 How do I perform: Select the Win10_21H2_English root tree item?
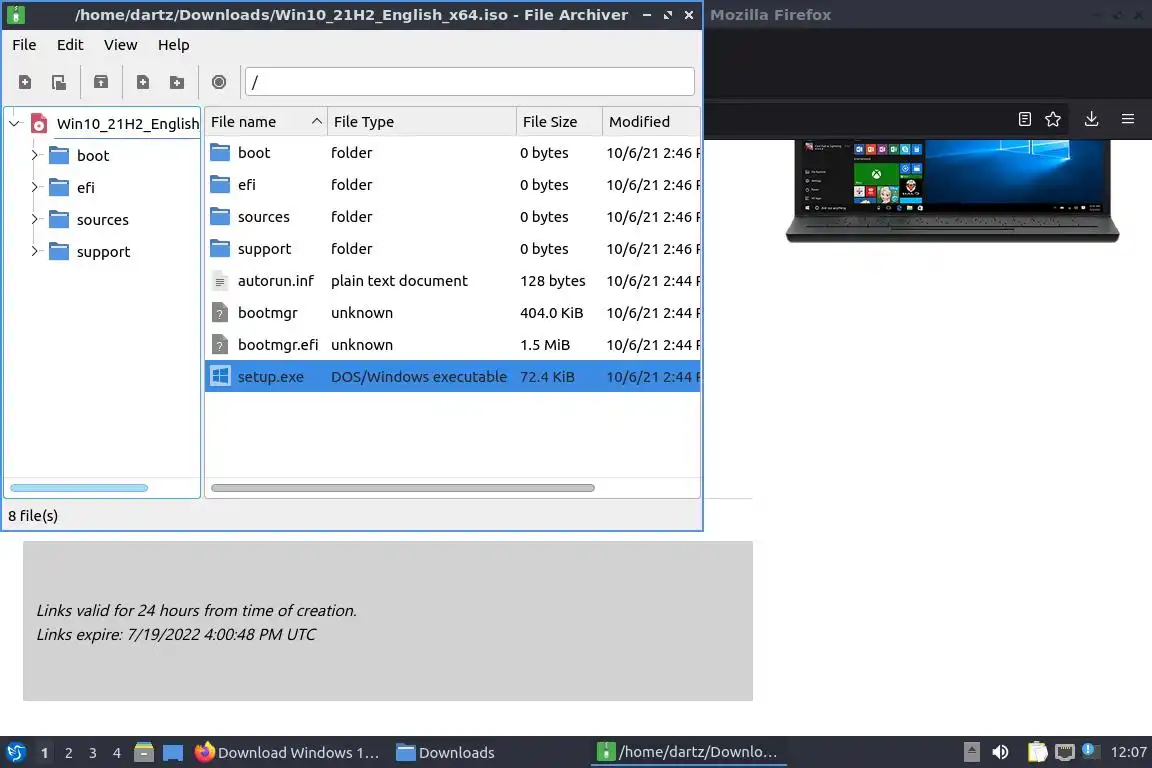point(115,123)
